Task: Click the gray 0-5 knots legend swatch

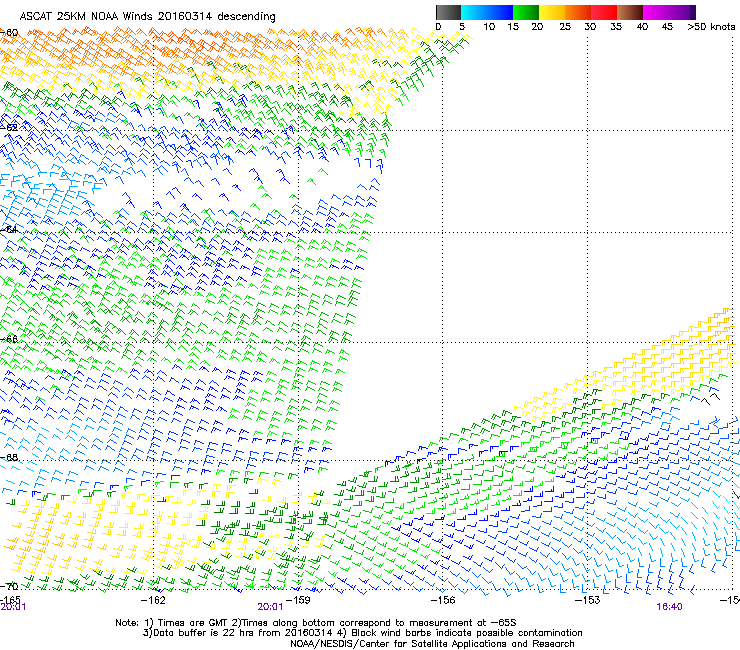Action: pyautogui.click(x=448, y=12)
